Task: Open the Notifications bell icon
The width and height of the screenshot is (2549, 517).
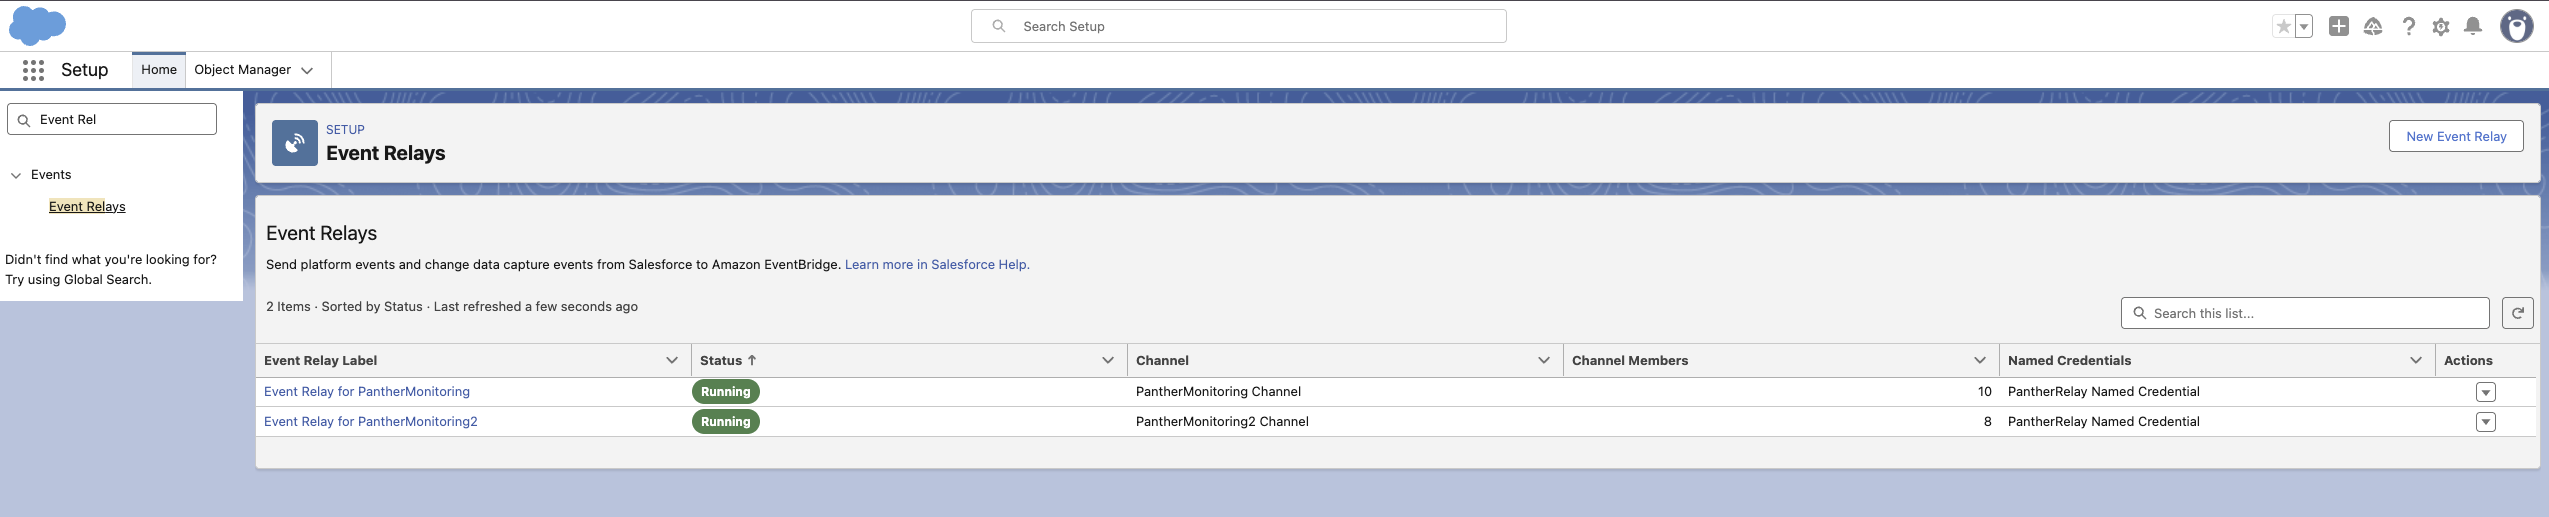Action: tap(2473, 26)
